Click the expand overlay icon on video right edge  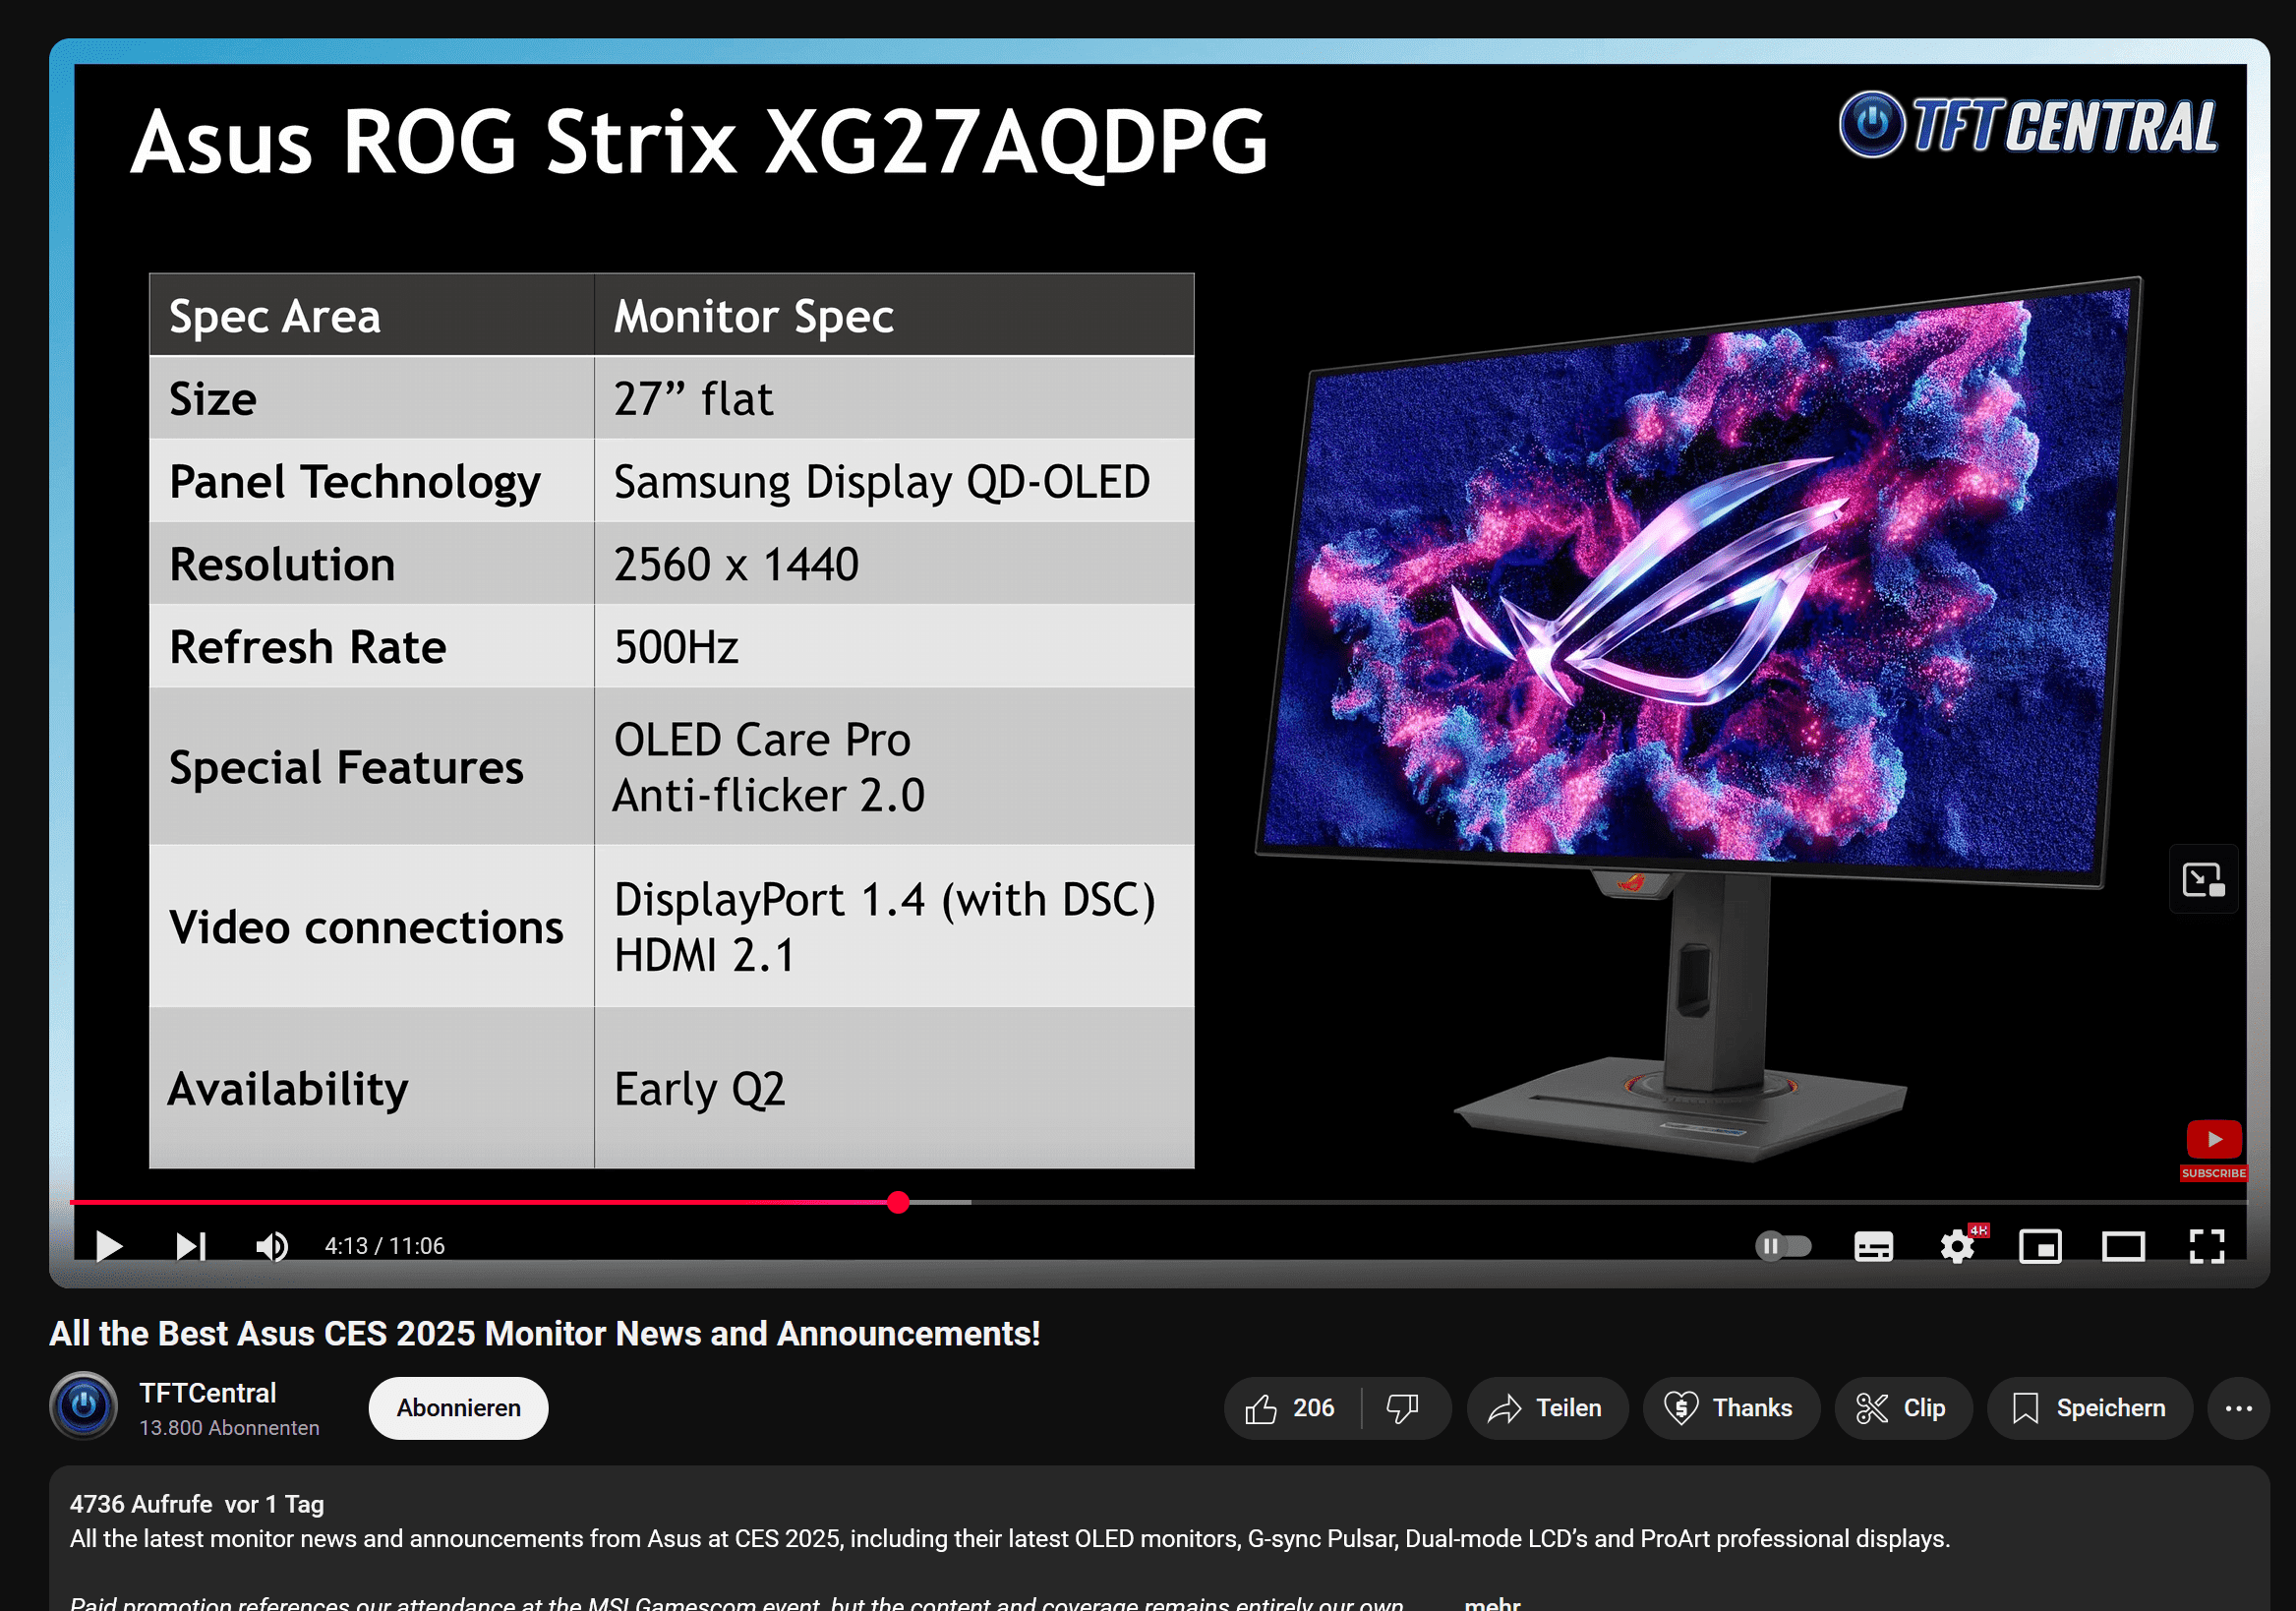[2203, 880]
